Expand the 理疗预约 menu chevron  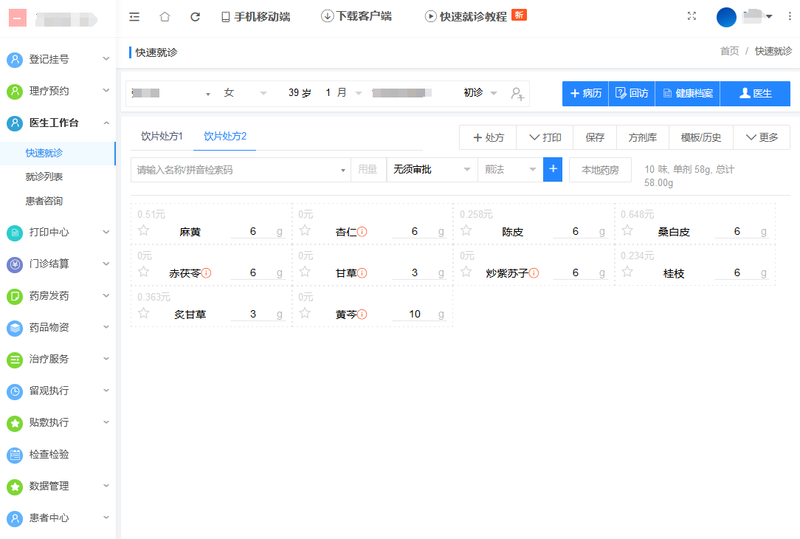point(106,90)
